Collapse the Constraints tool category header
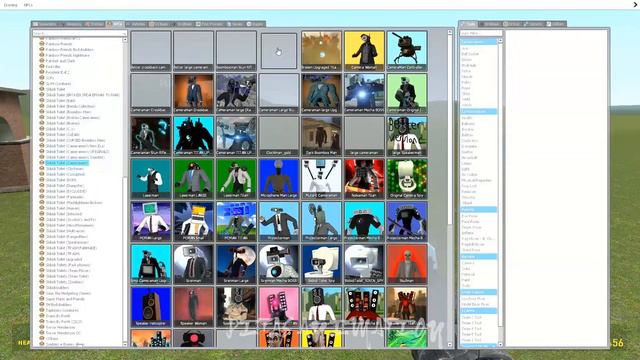640x360 pixels. click(478, 42)
